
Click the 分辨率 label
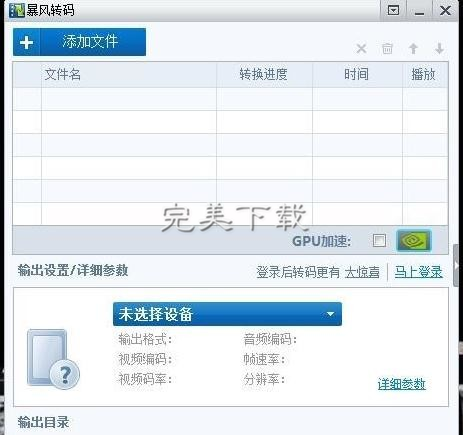264,379
